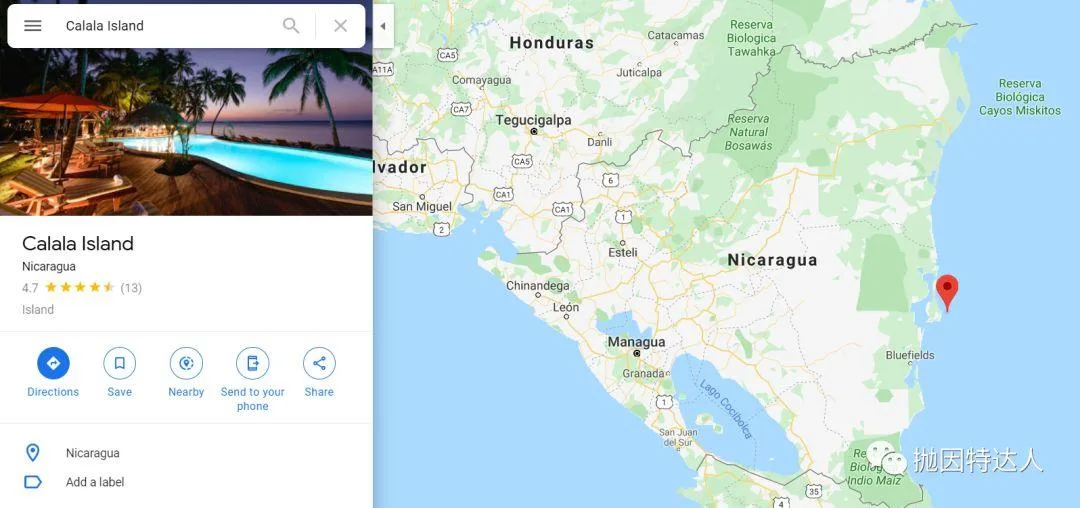Screen dimensions: 1080x508
Task: Collapse the side panel arrow
Action: [x=383, y=26]
